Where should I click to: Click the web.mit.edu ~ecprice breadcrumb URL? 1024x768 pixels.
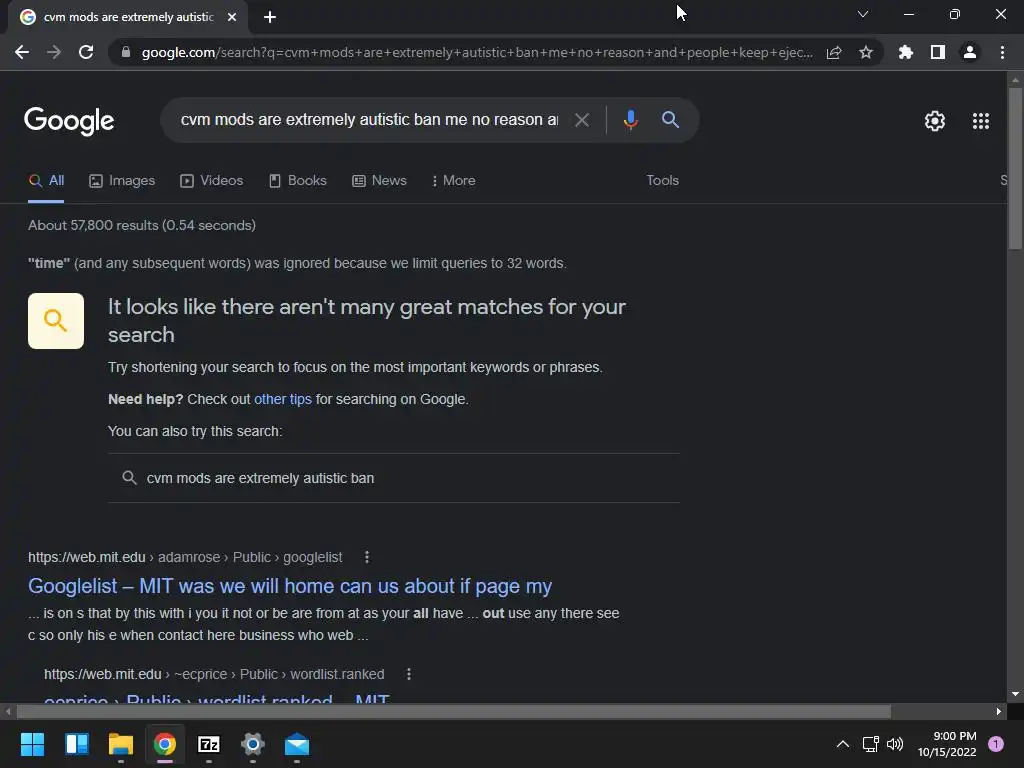(x=214, y=674)
